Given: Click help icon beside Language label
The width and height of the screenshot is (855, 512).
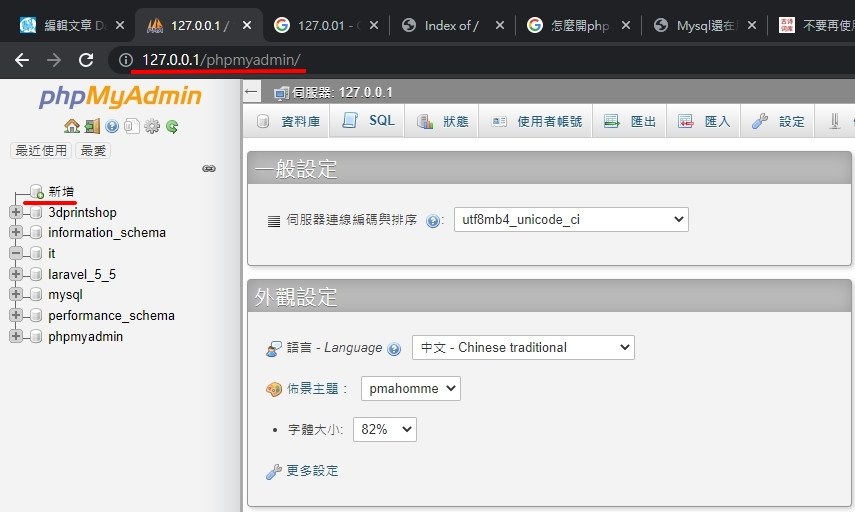Looking at the screenshot, I should coord(394,349).
